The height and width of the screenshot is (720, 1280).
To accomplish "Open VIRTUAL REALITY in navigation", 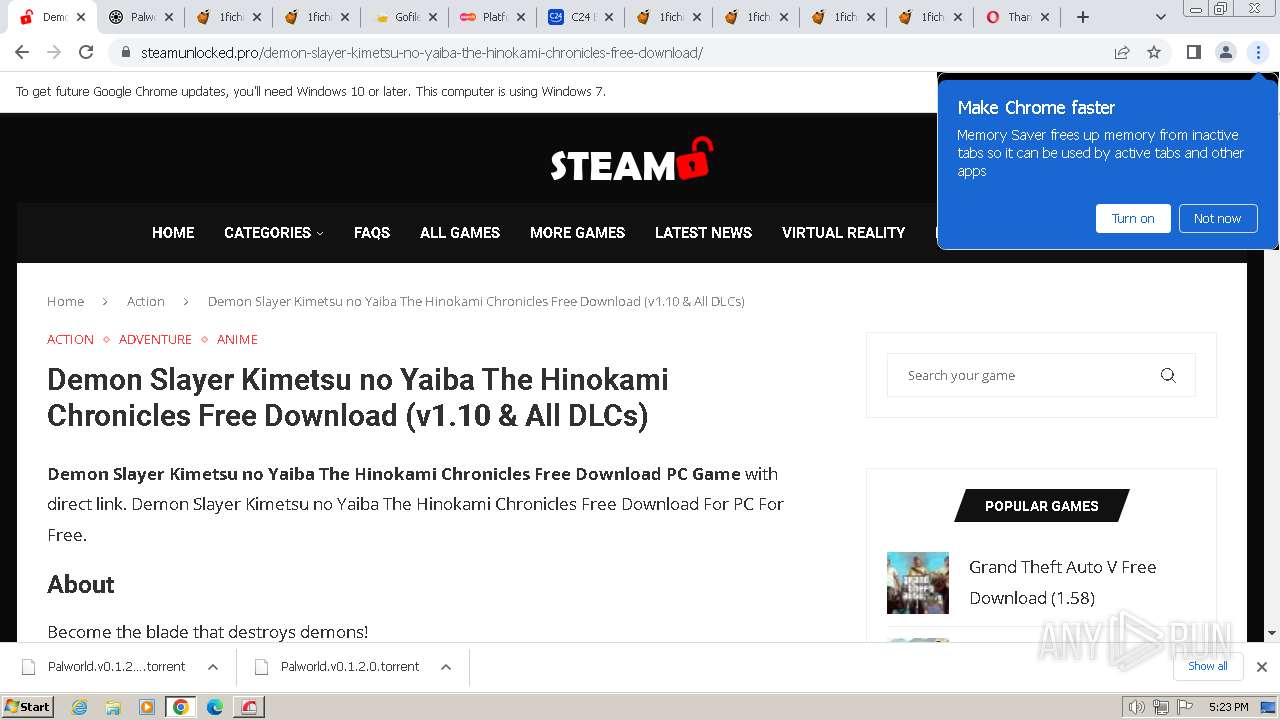I will 843,232.
